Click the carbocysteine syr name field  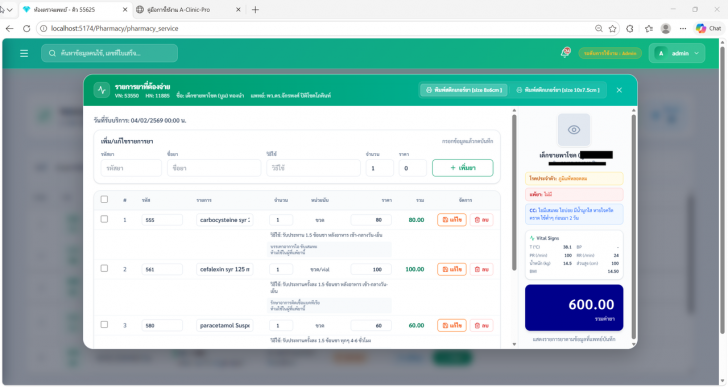(225, 220)
